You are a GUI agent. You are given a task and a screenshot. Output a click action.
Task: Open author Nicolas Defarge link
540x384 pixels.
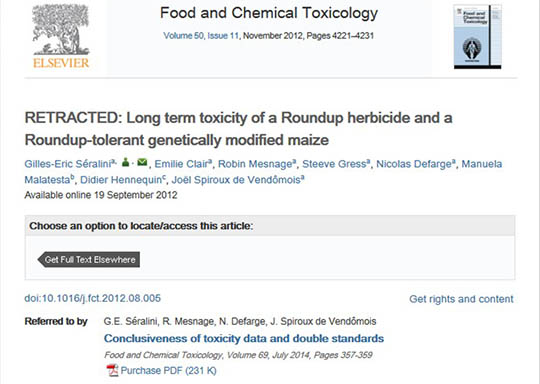[x=414, y=164]
